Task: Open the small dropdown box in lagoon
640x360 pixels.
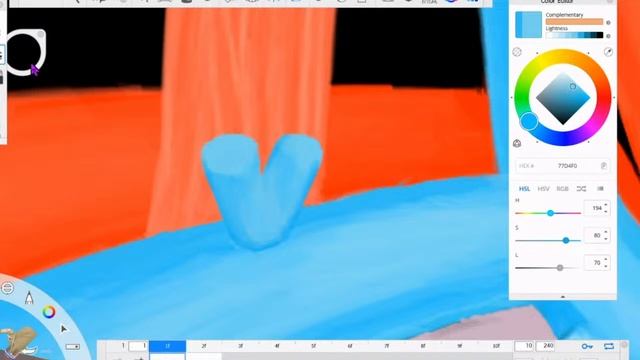Action: pos(73,347)
